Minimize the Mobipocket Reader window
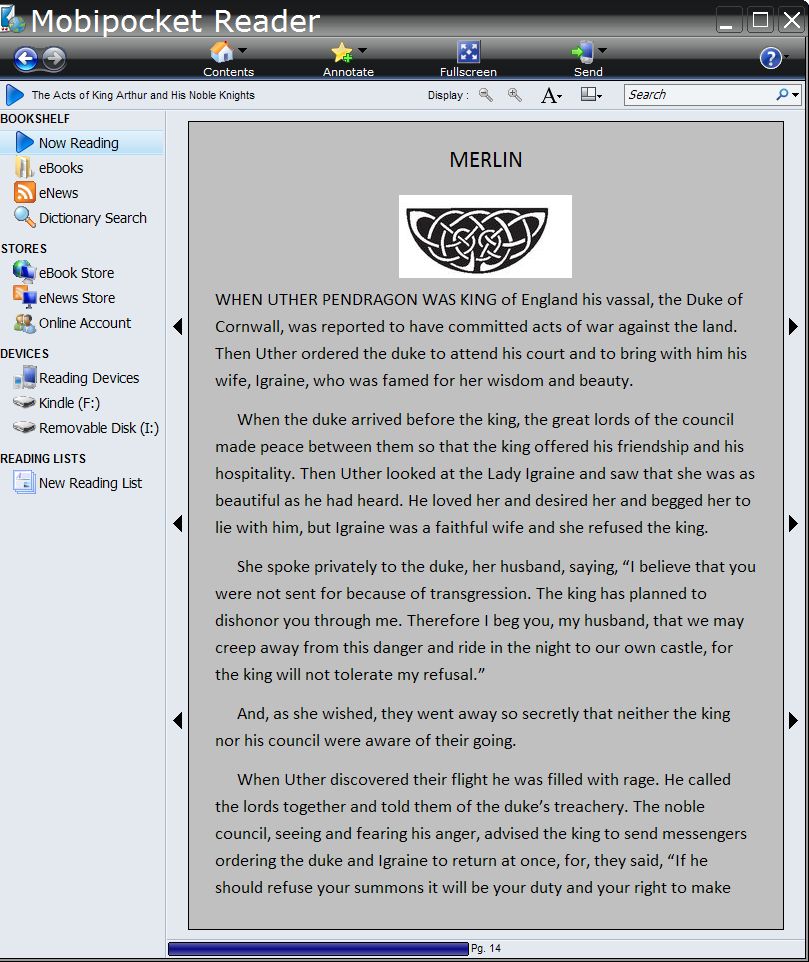 coord(729,20)
